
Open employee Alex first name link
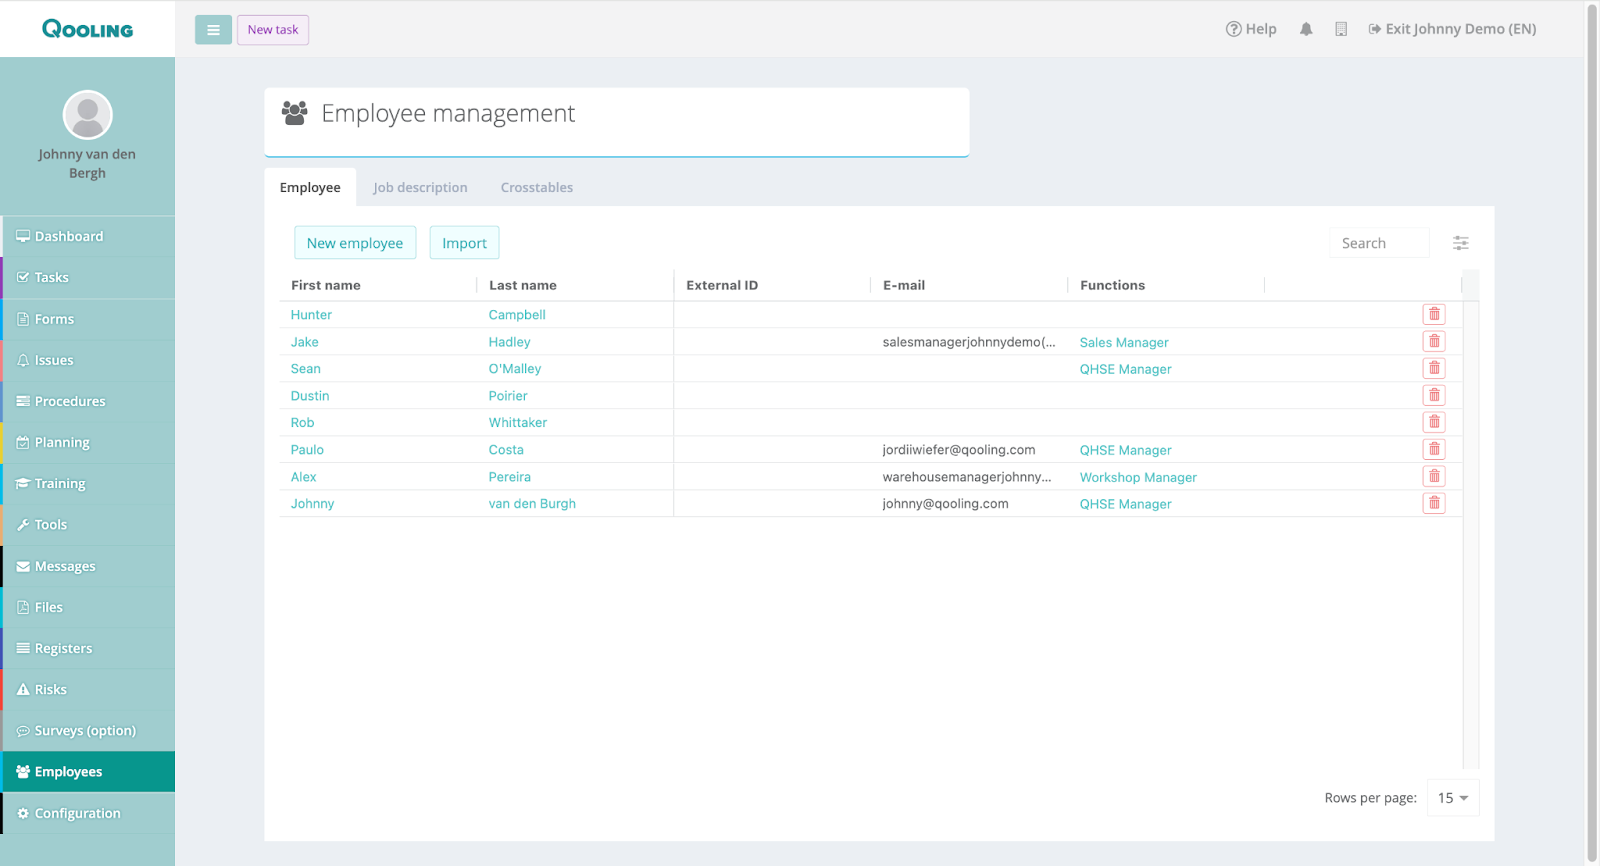click(x=303, y=477)
